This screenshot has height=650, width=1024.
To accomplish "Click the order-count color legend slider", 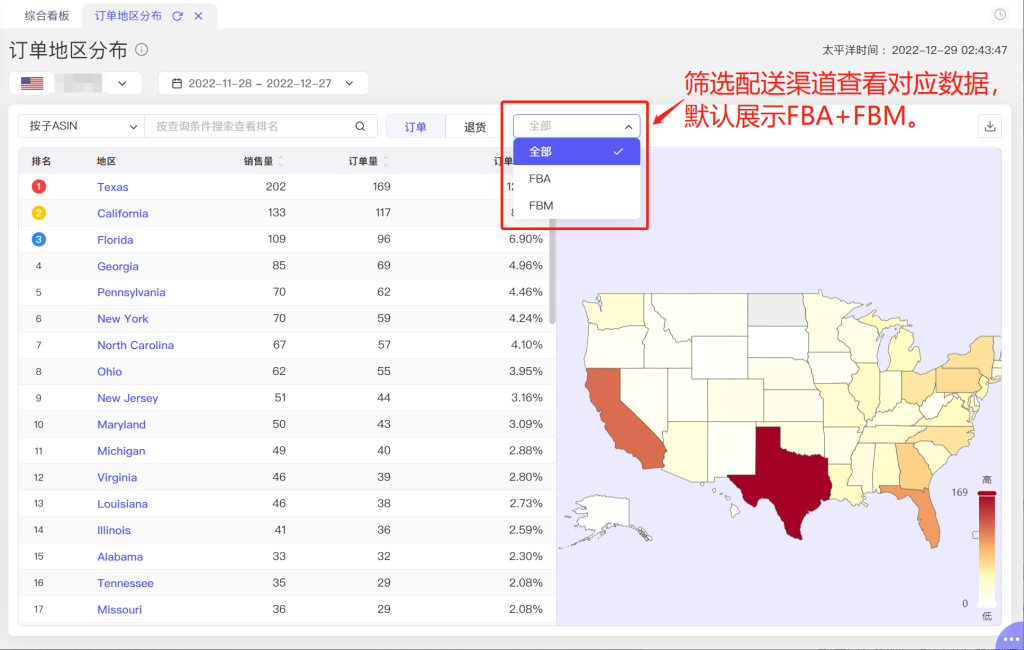I will [987, 549].
